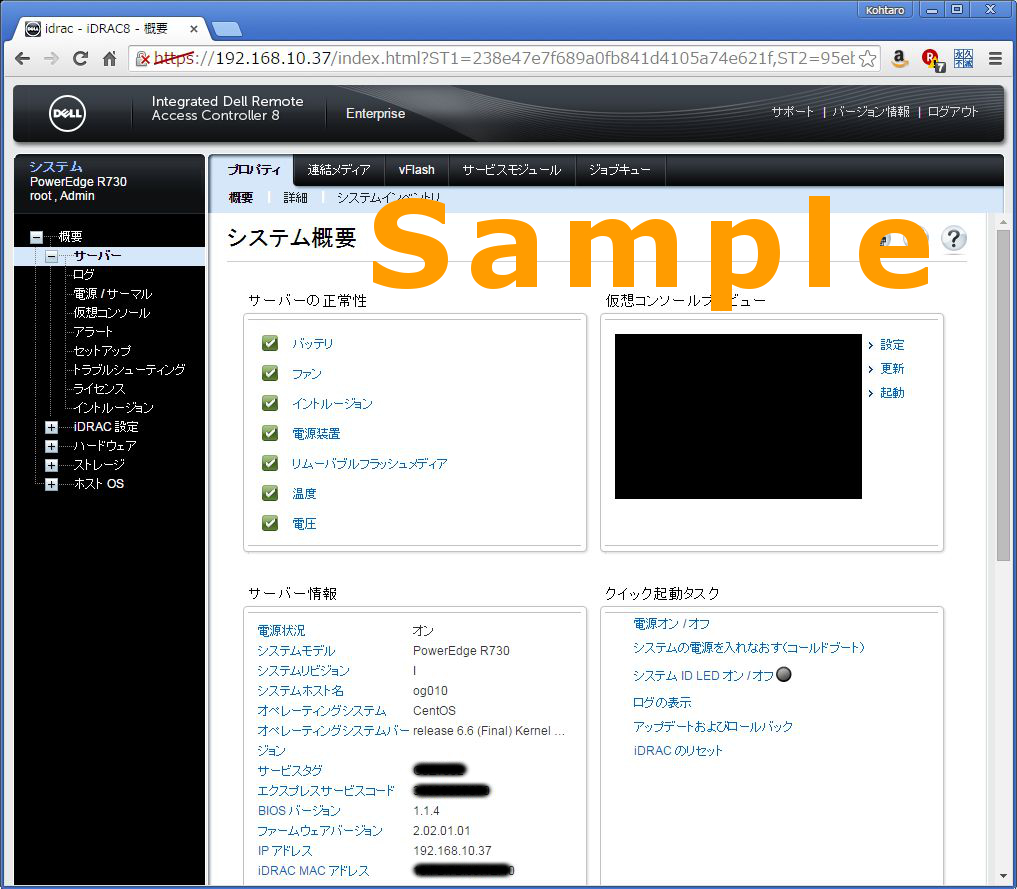The height and width of the screenshot is (889, 1017).
Task: Collapse the サーバー tree node
Action: coord(51,256)
